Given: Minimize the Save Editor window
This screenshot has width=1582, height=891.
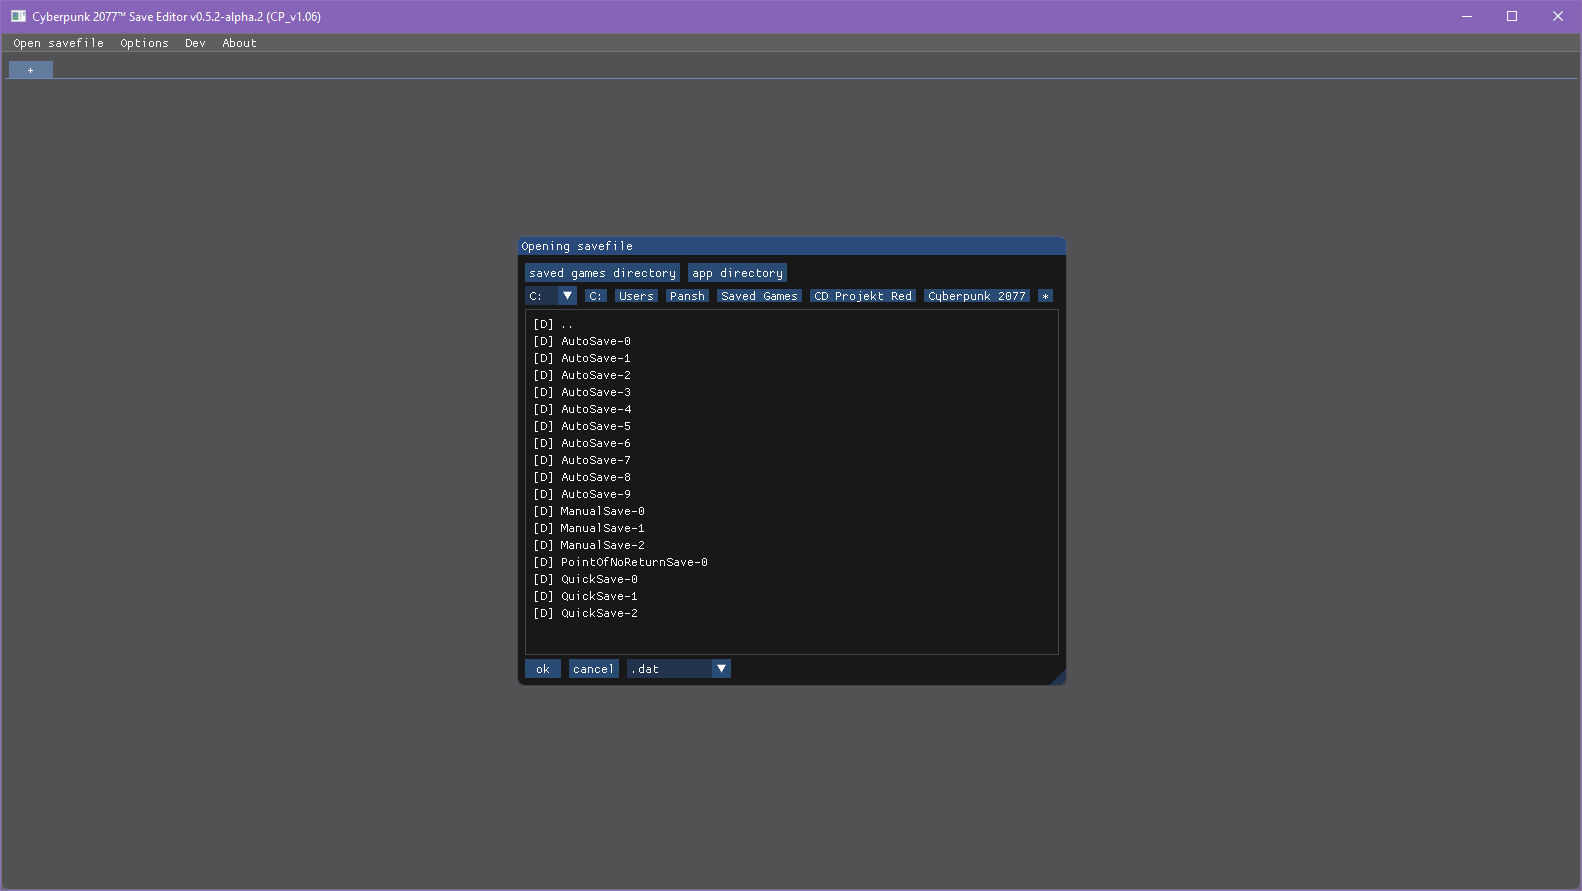Looking at the screenshot, I should coord(1467,16).
